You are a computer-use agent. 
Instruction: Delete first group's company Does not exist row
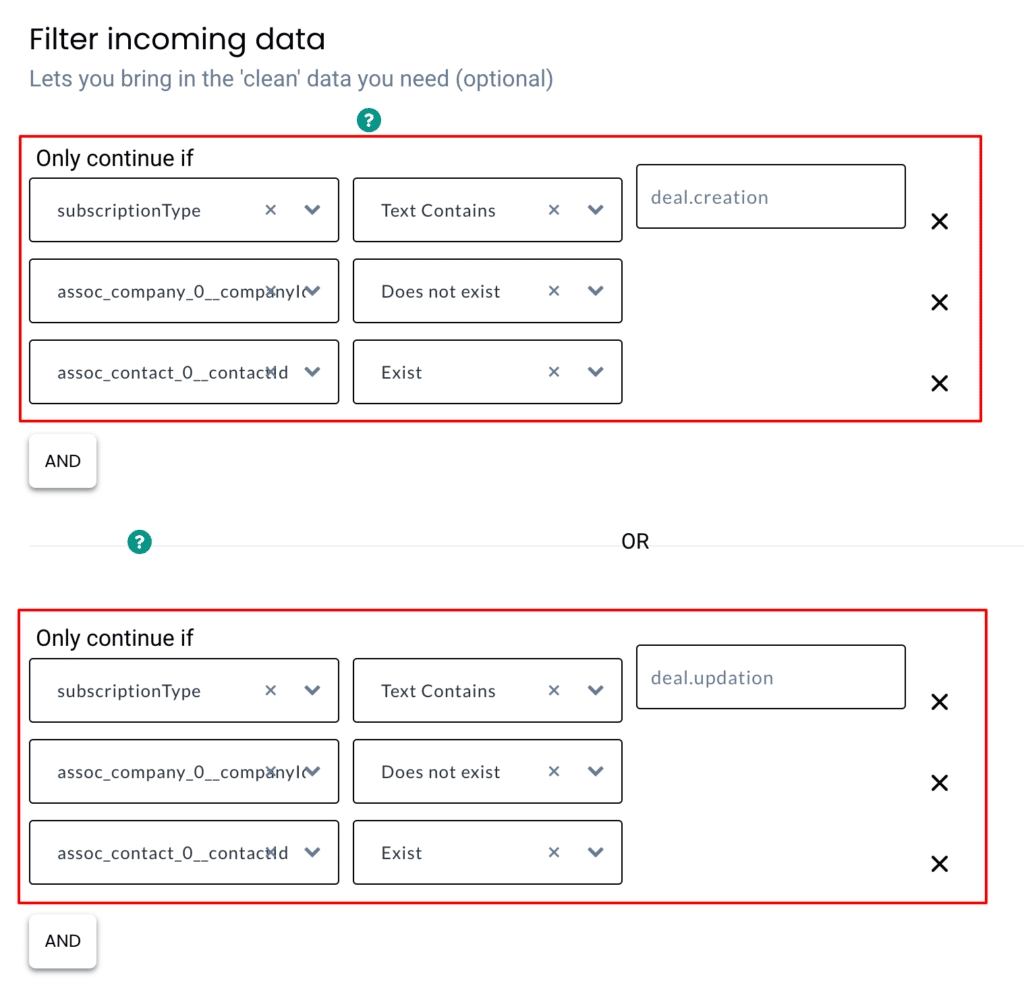tap(939, 302)
